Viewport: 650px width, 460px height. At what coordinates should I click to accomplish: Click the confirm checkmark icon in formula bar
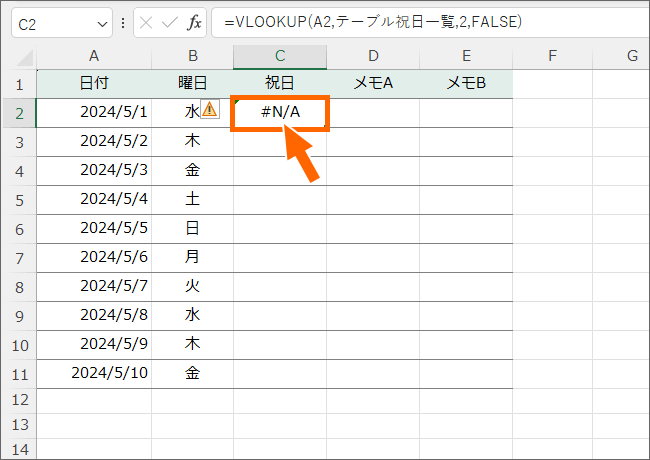coord(170,22)
